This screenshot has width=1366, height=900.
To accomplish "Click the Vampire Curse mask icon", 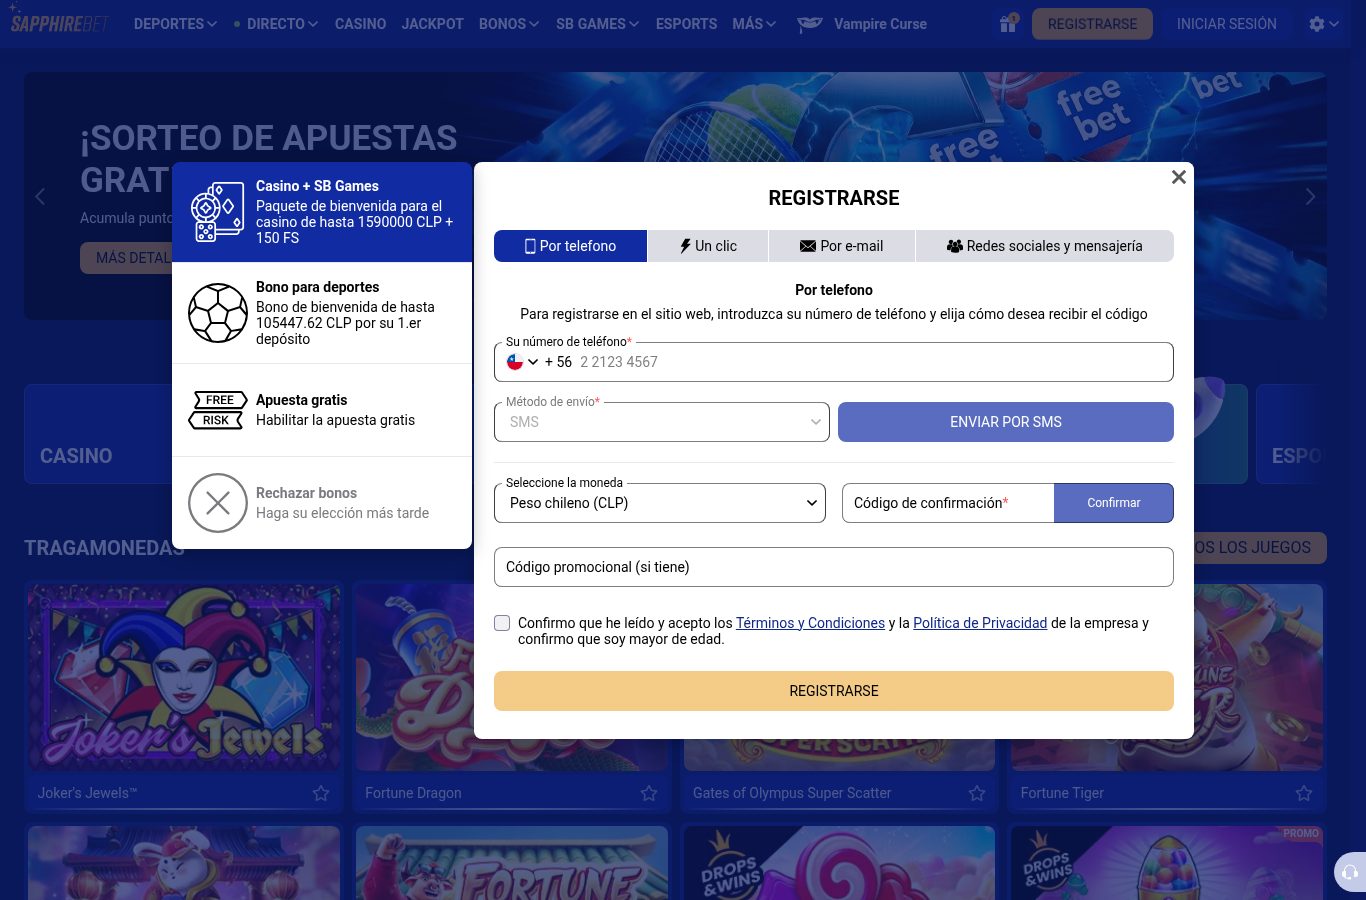I will 810,24.
